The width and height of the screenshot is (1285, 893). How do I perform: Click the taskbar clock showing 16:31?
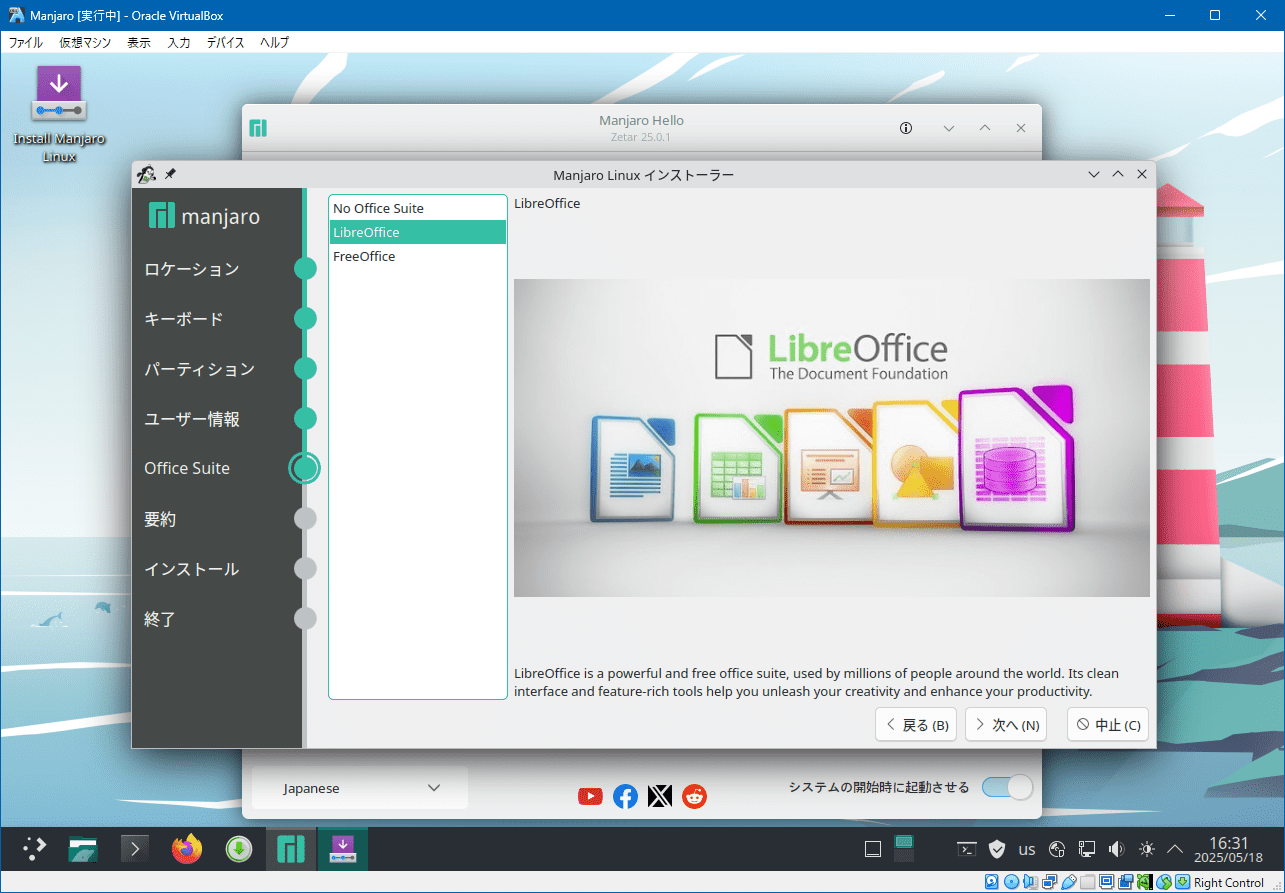[1229, 850]
